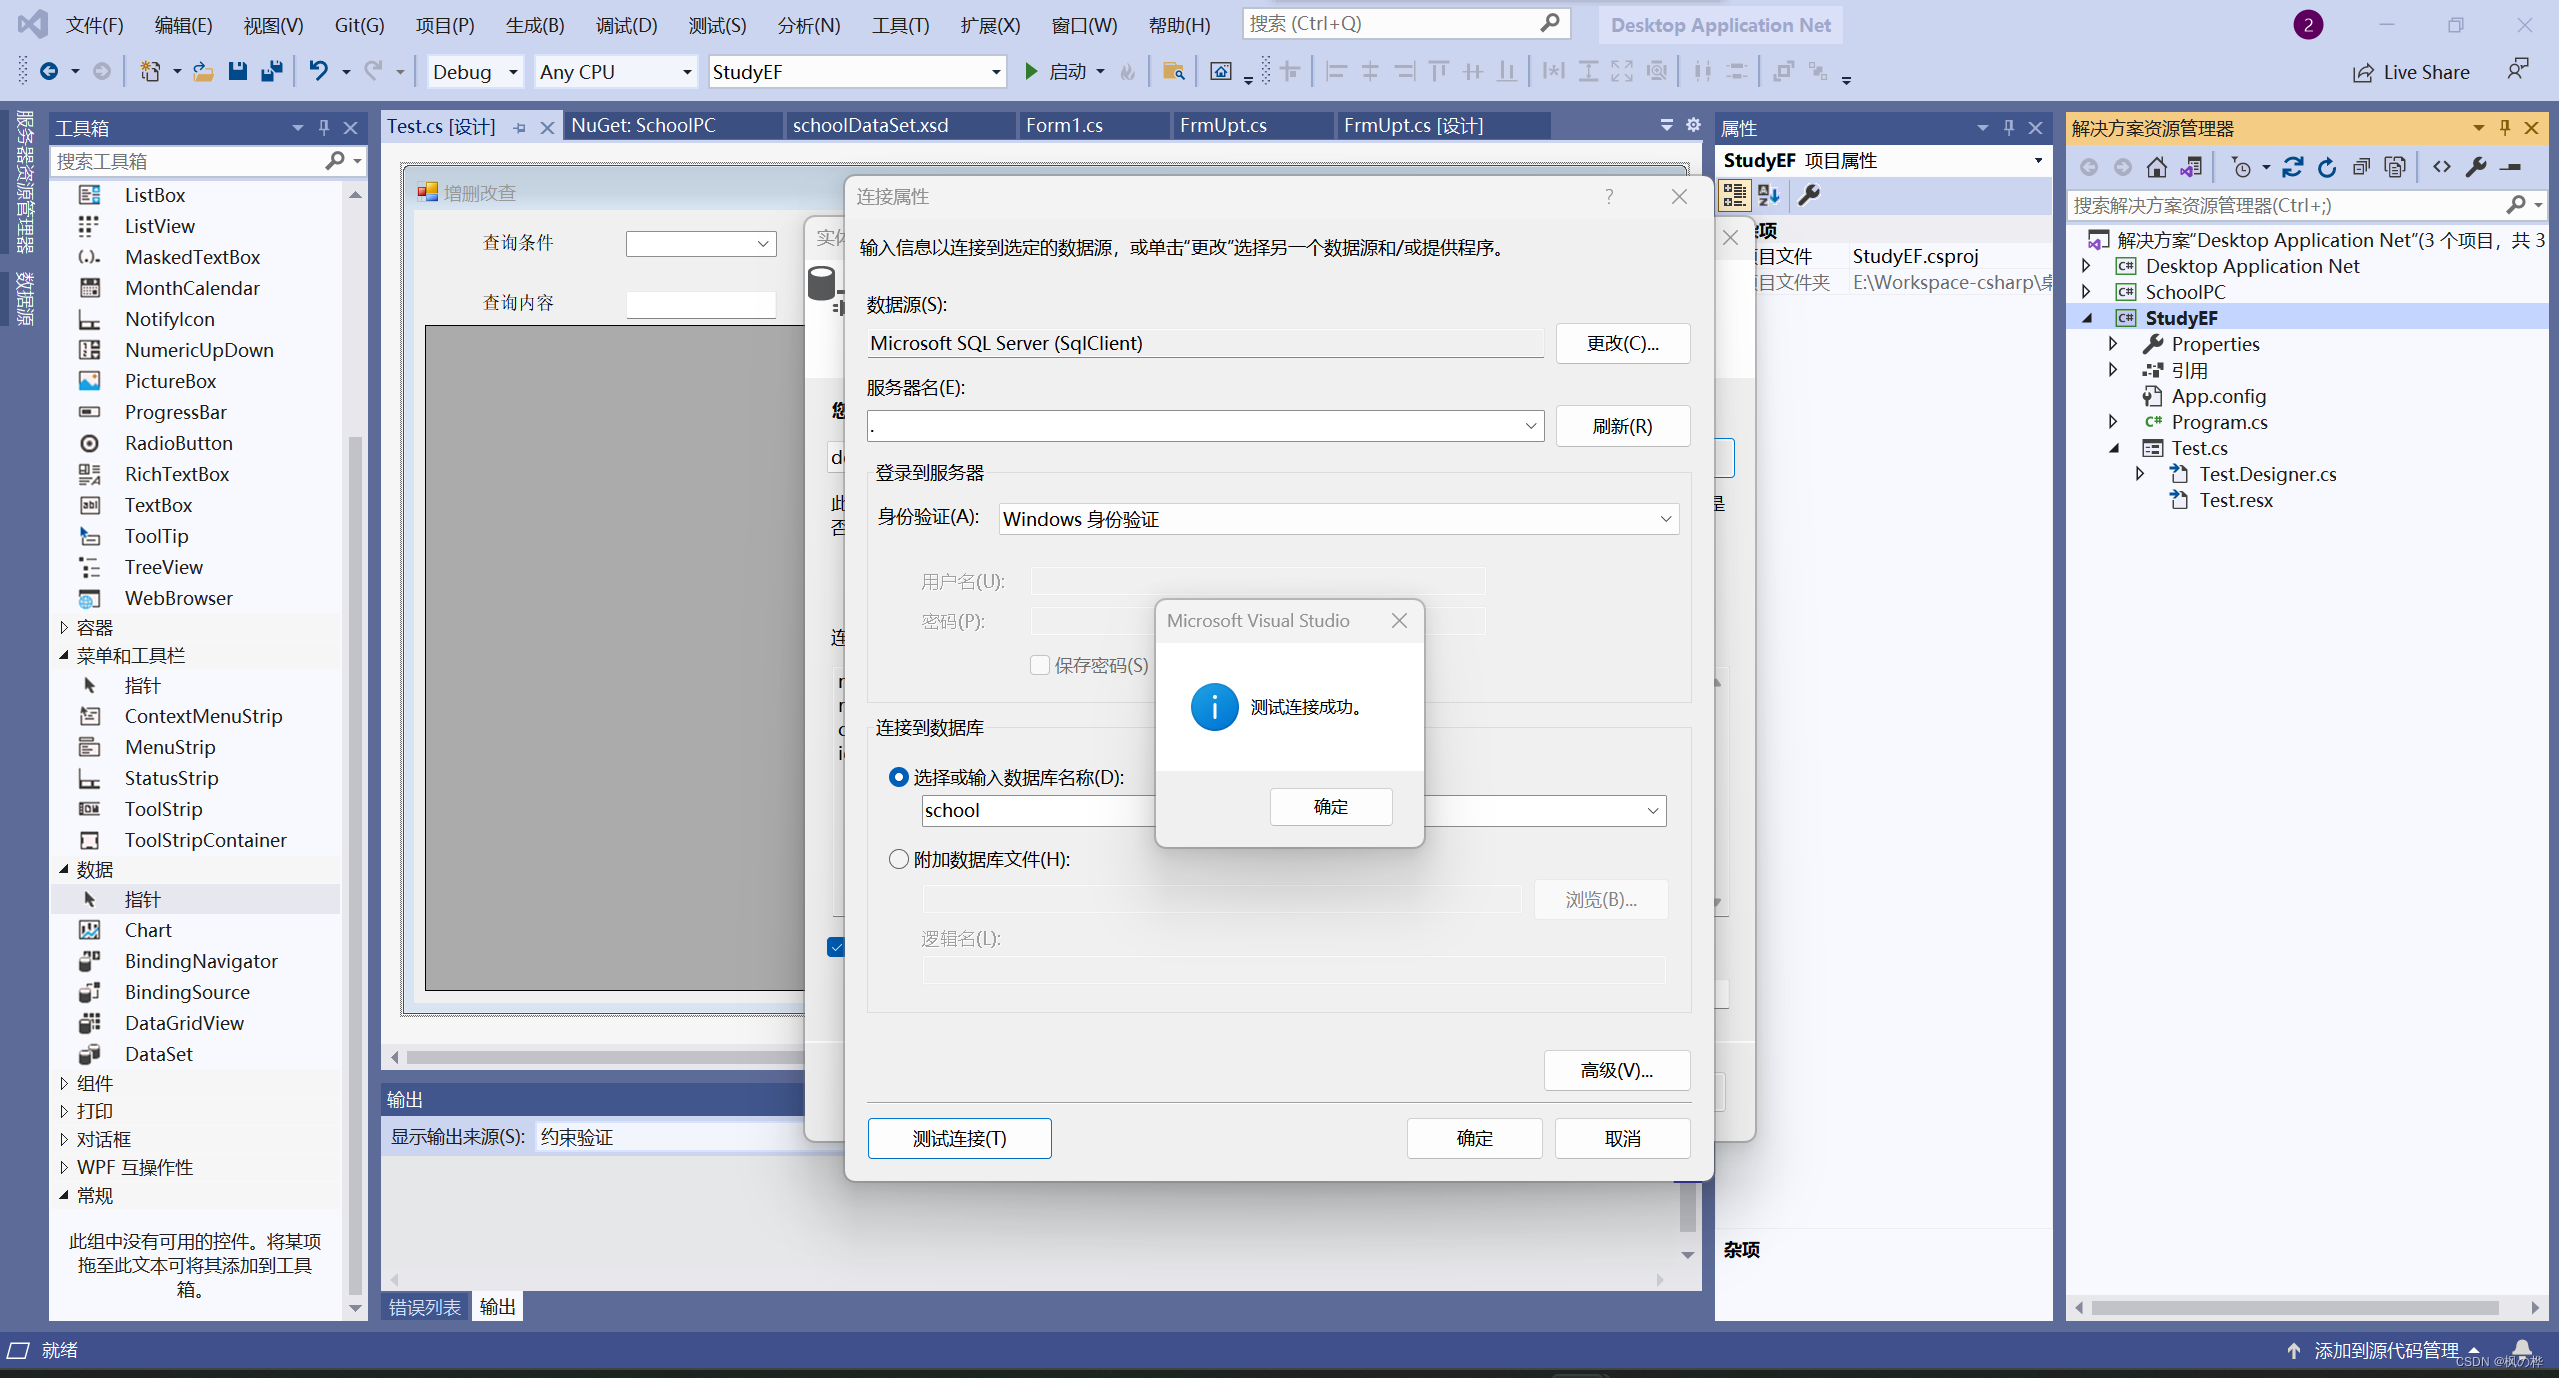Click the DataGridView toolbox icon
This screenshot has height=1378, width=2559.
coord(90,1023)
